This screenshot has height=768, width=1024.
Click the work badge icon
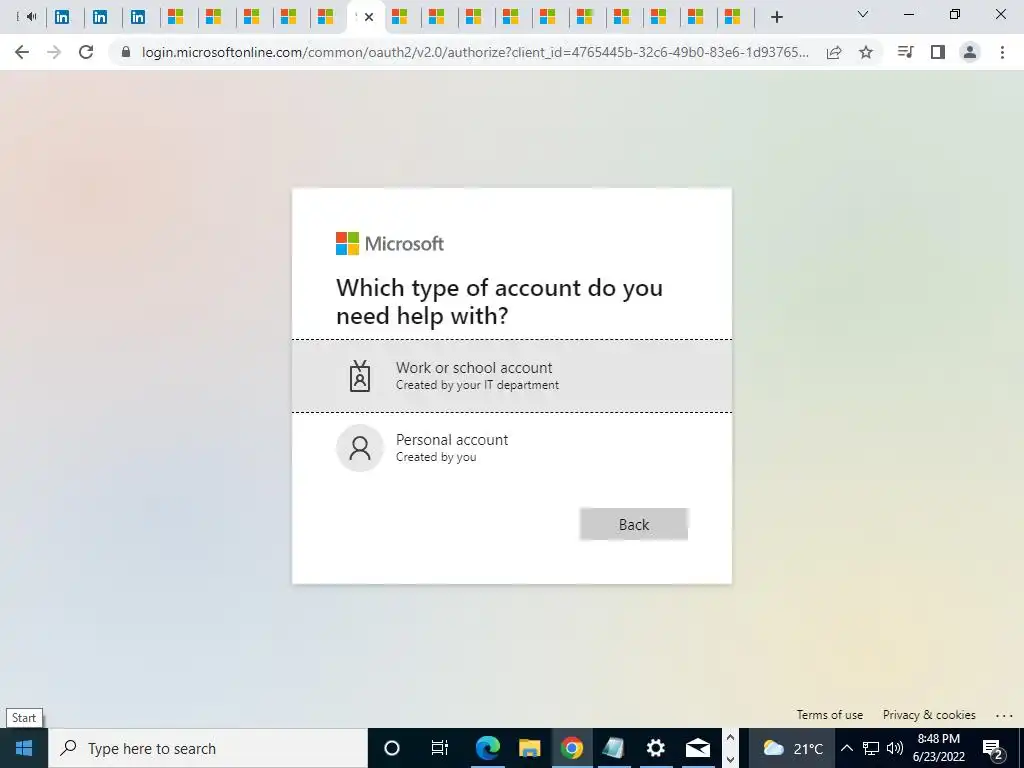(x=360, y=376)
